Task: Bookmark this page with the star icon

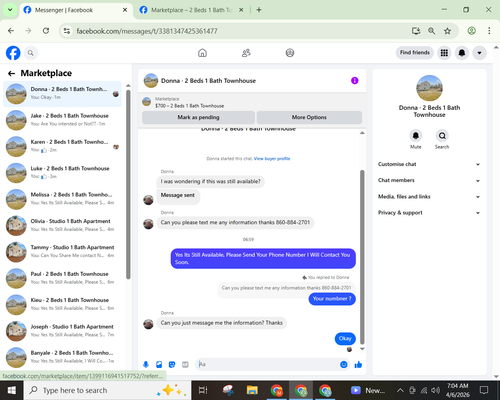Action: click(x=447, y=31)
